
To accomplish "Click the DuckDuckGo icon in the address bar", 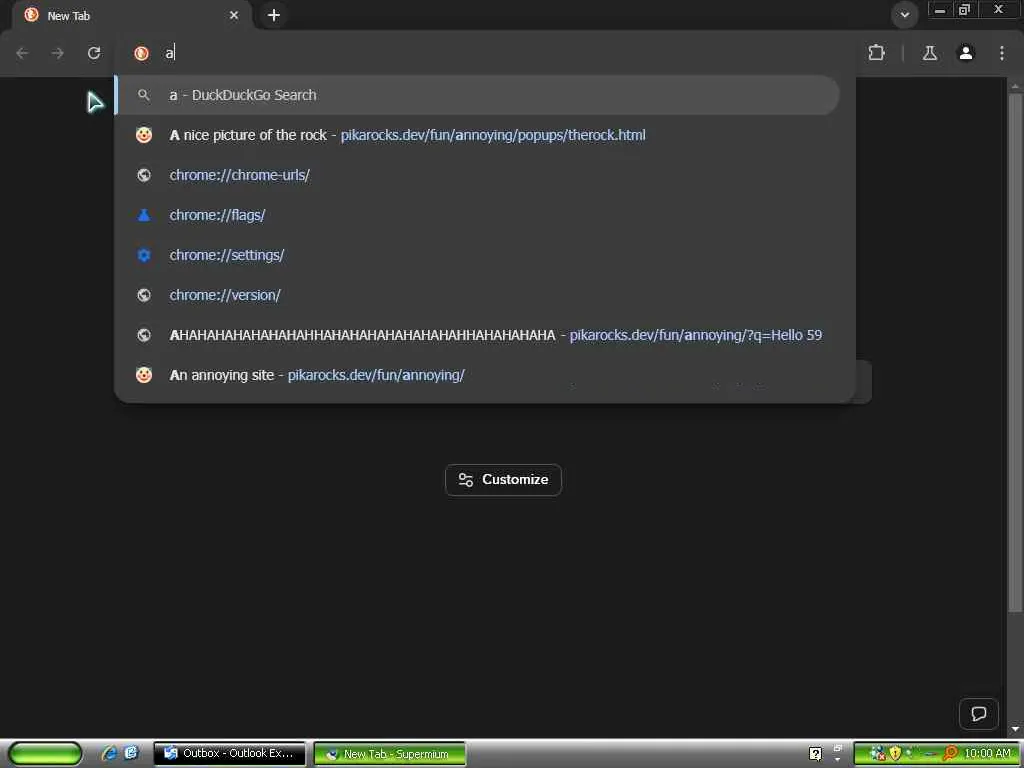I will point(141,54).
